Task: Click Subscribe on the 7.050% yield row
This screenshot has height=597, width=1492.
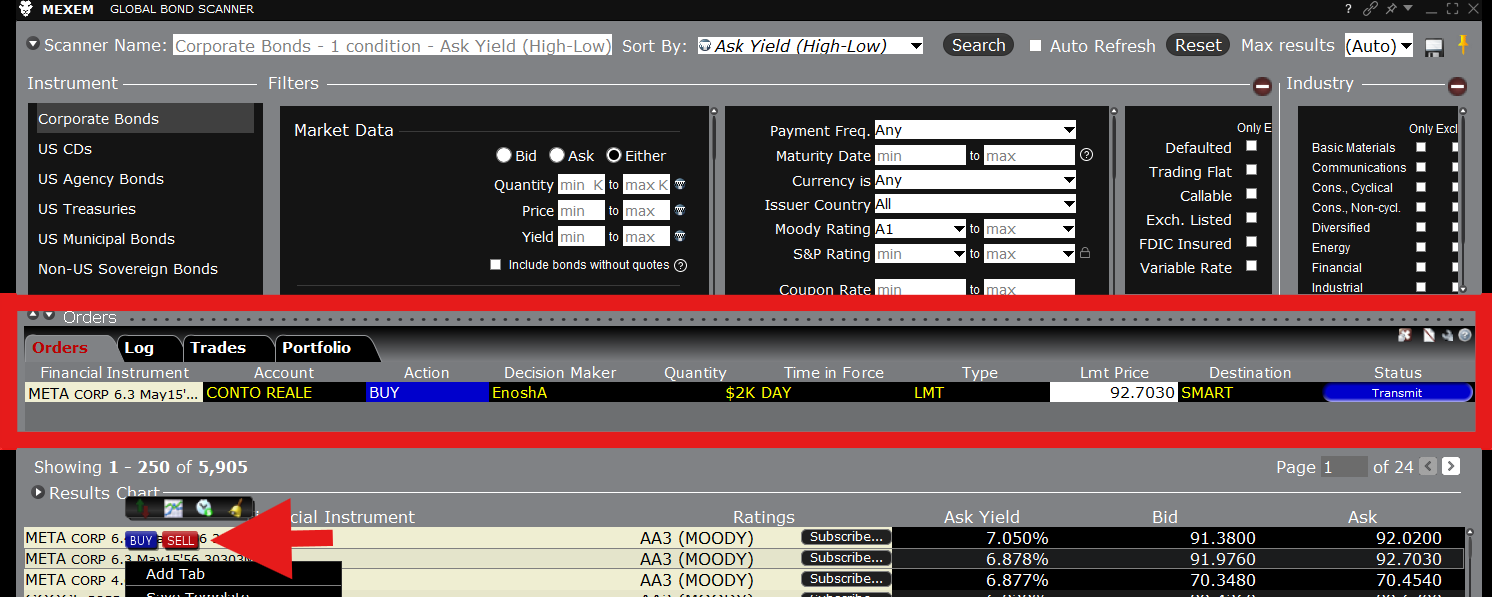Action: tap(846, 537)
